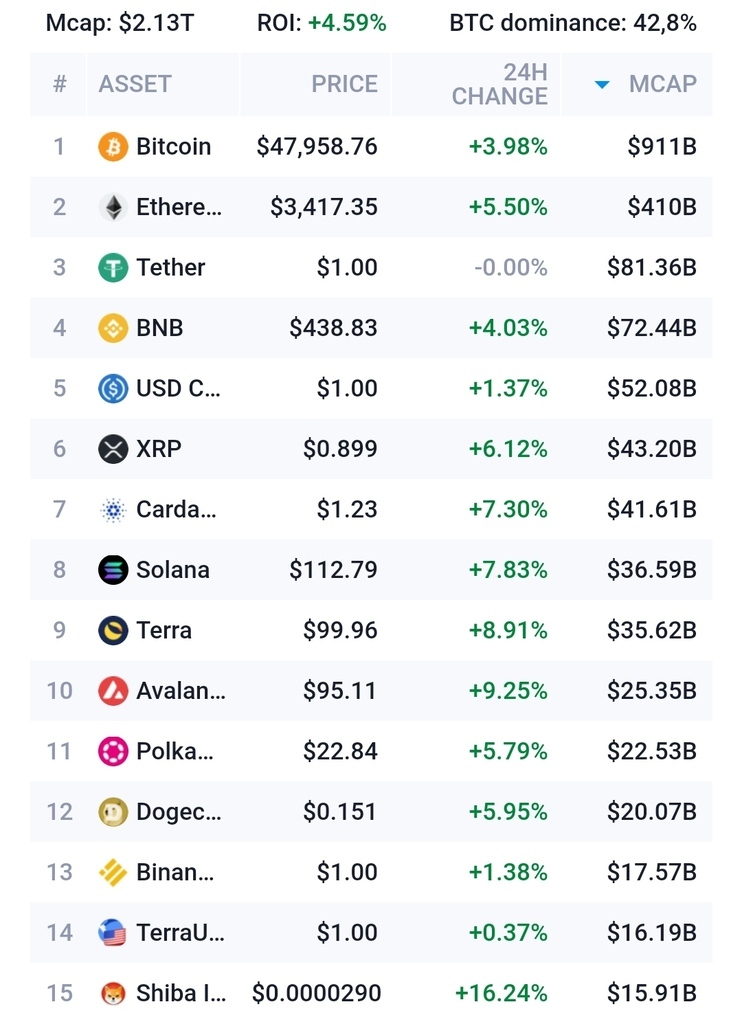The image size is (742, 1024).
Task: Sort by ASSET column header
Action: [135, 84]
